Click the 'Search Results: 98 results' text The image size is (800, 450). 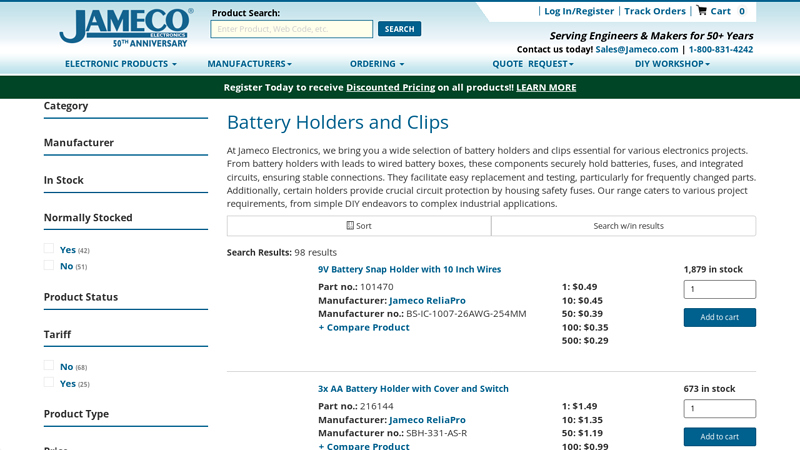(282, 253)
